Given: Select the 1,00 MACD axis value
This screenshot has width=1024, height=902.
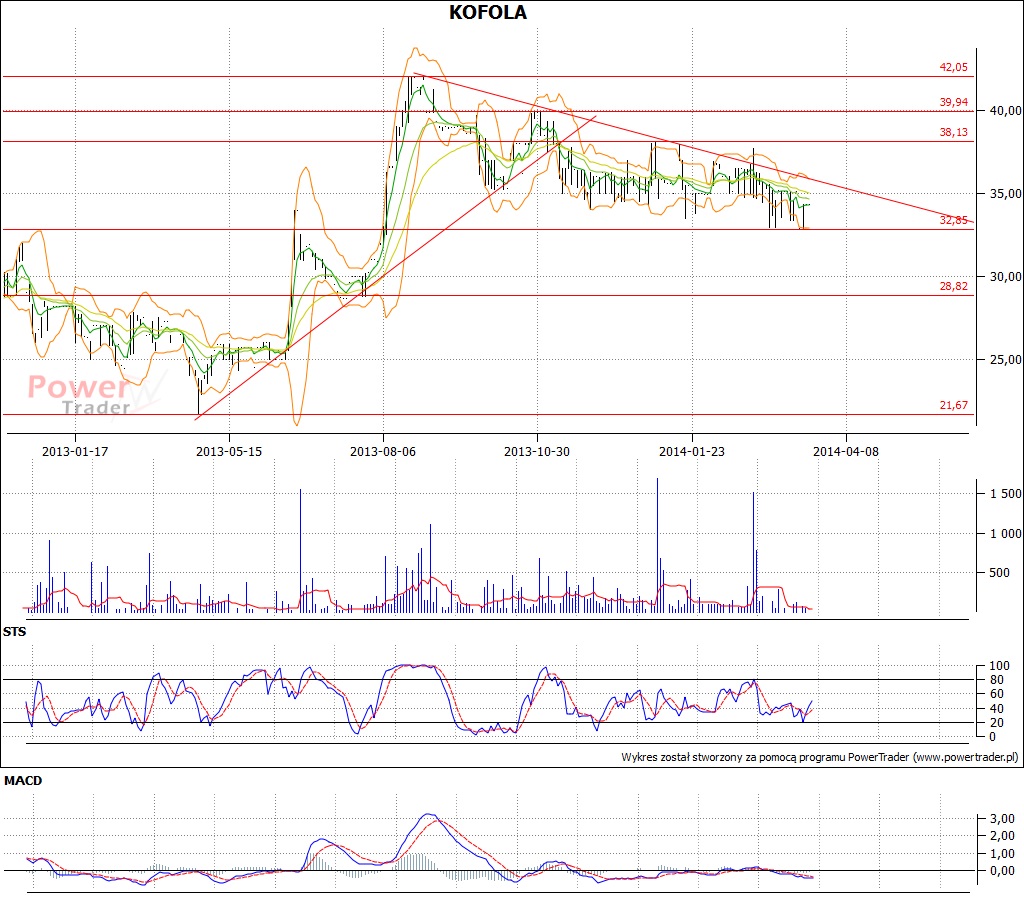Looking at the screenshot, I should [1002, 853].
